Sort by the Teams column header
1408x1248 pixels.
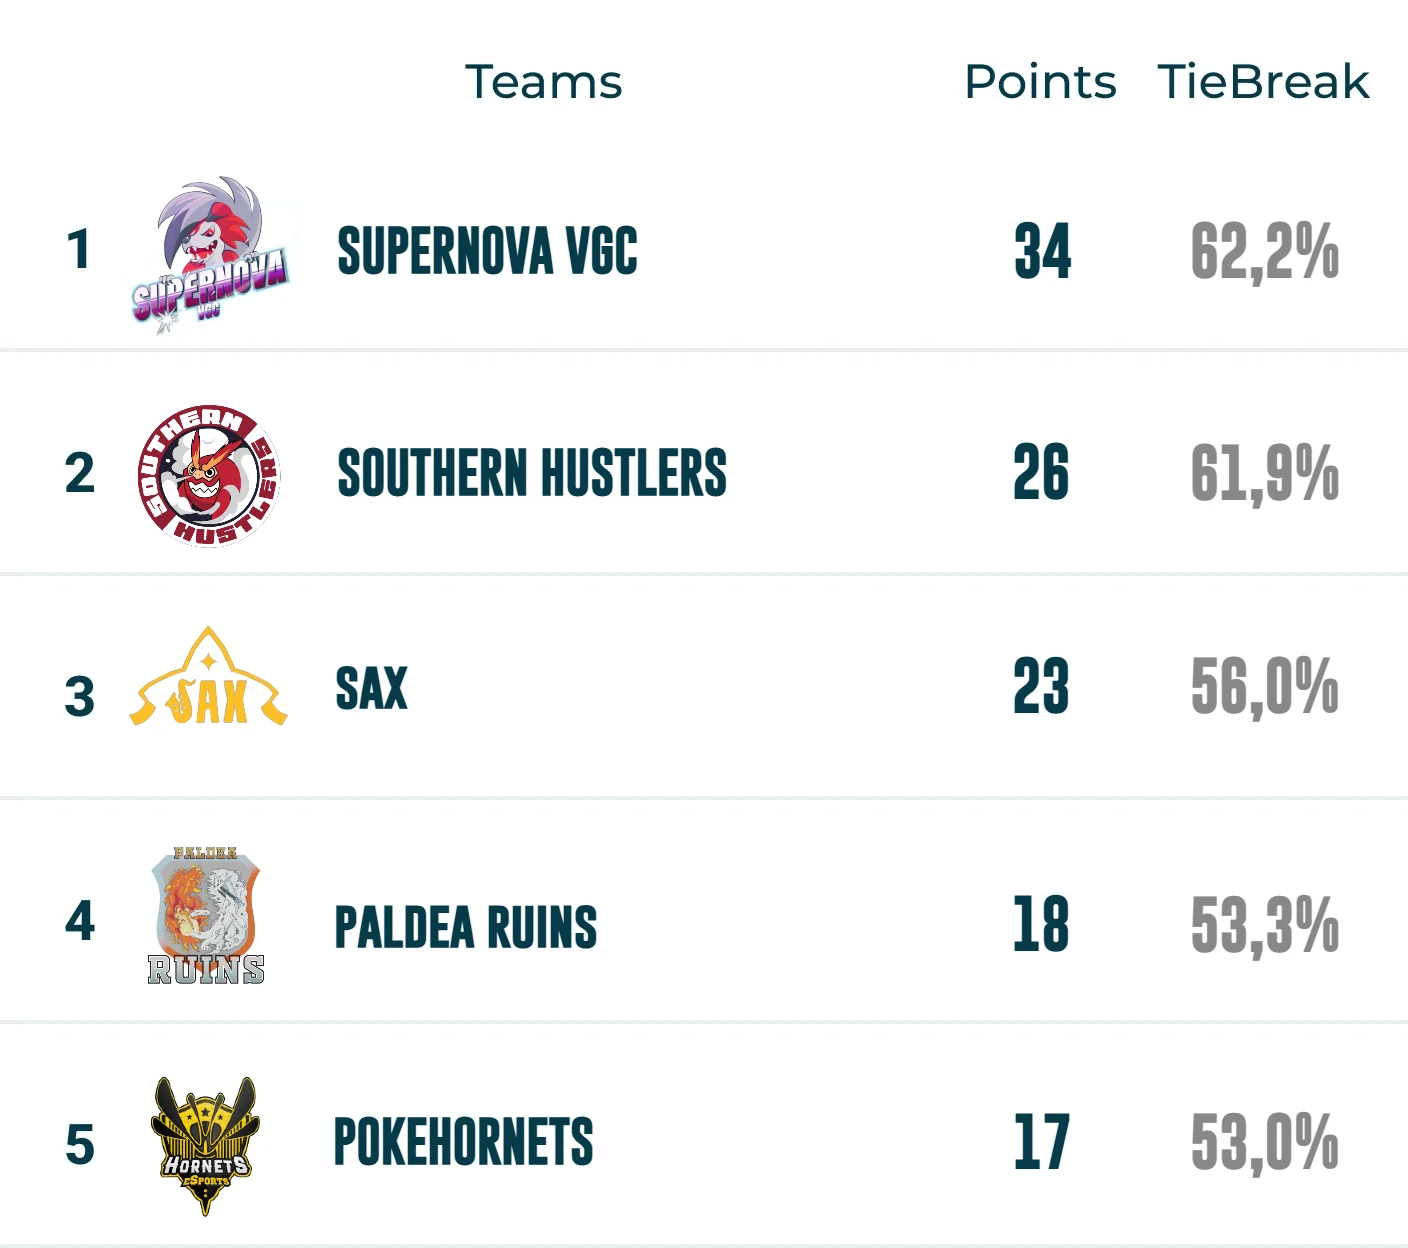pos(543,82)
